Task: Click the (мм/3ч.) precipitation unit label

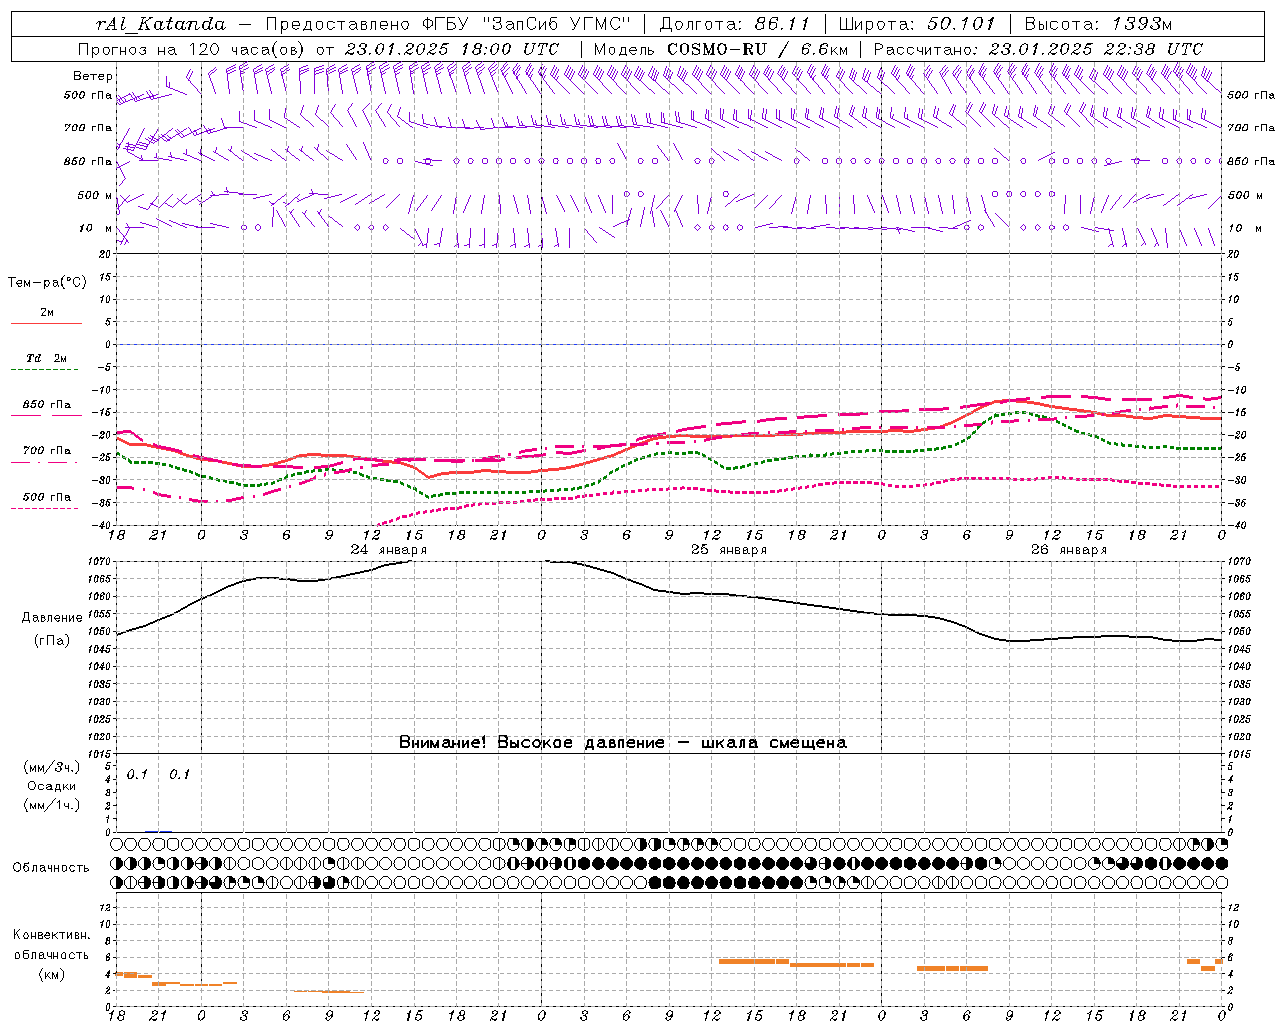Action: [52, 767]
